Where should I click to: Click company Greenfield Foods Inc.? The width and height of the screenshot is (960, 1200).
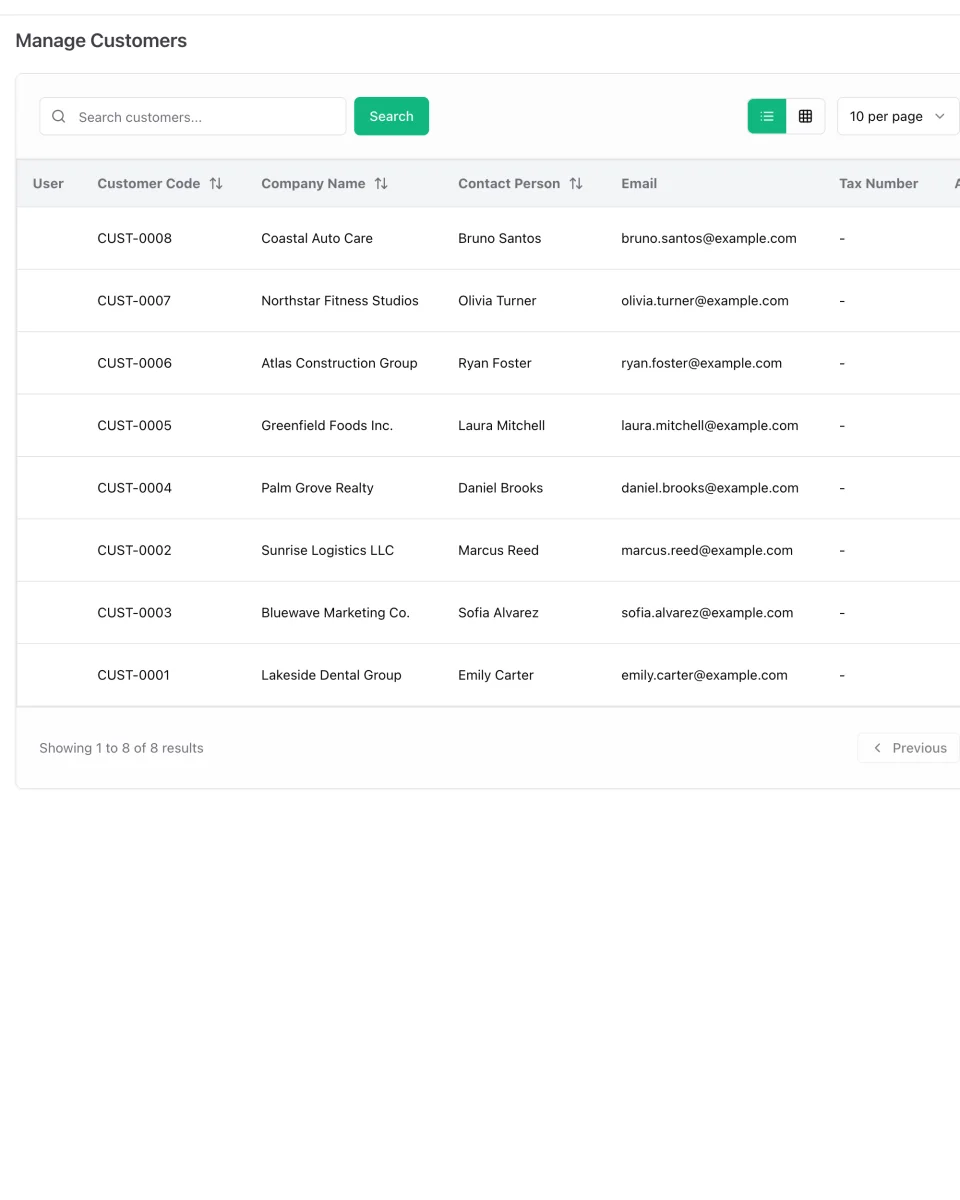point(327,426)
